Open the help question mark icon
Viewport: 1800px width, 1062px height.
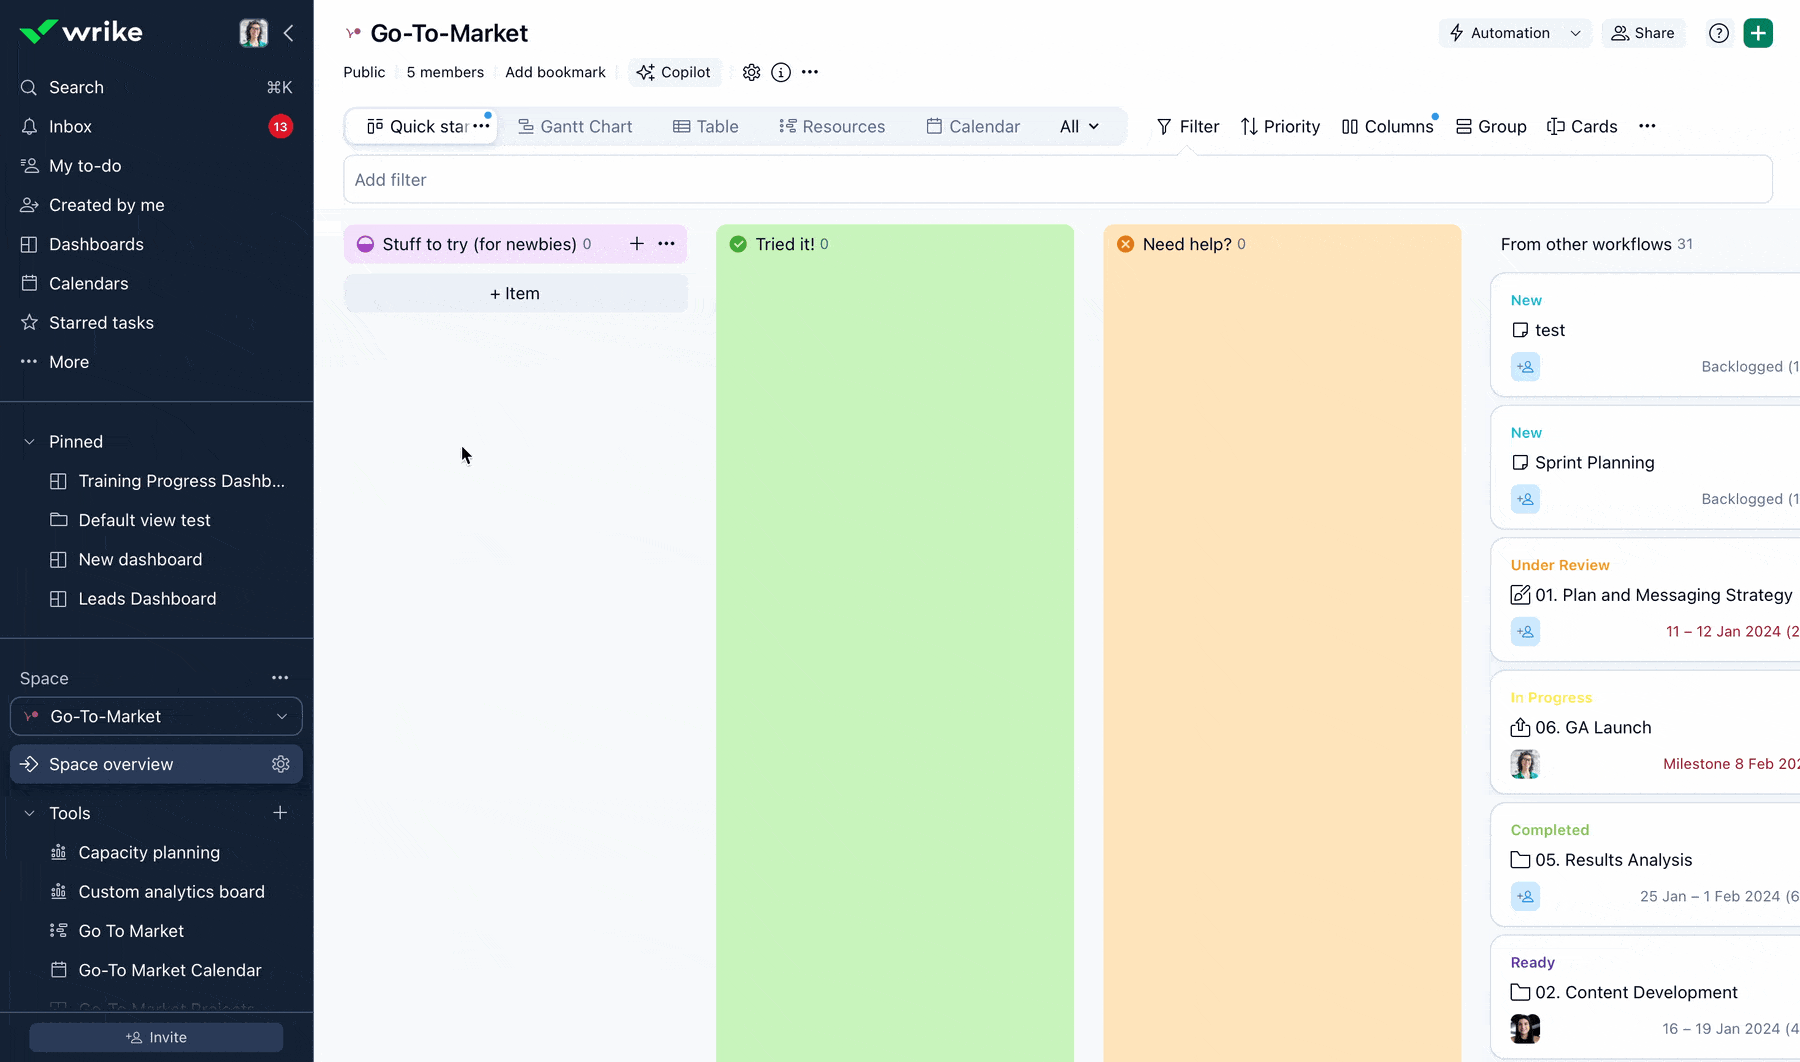[x=1719, y=33]
